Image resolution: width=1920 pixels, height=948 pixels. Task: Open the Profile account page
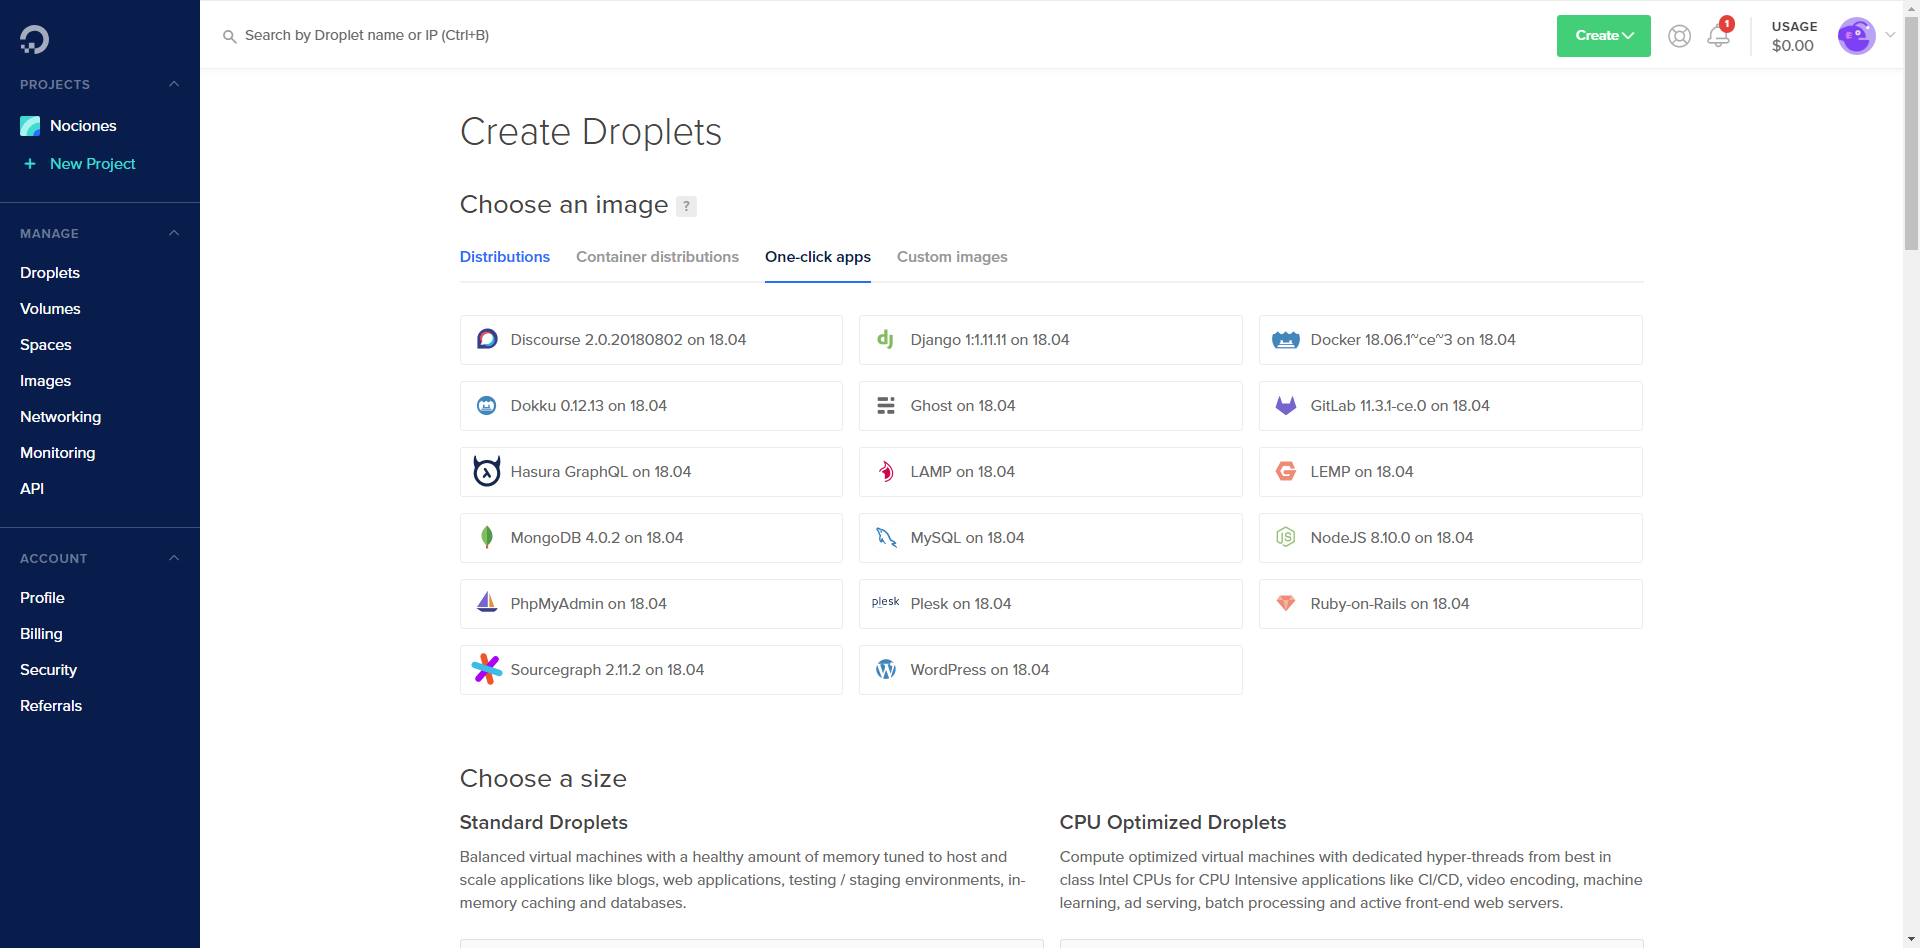[42, 598]
